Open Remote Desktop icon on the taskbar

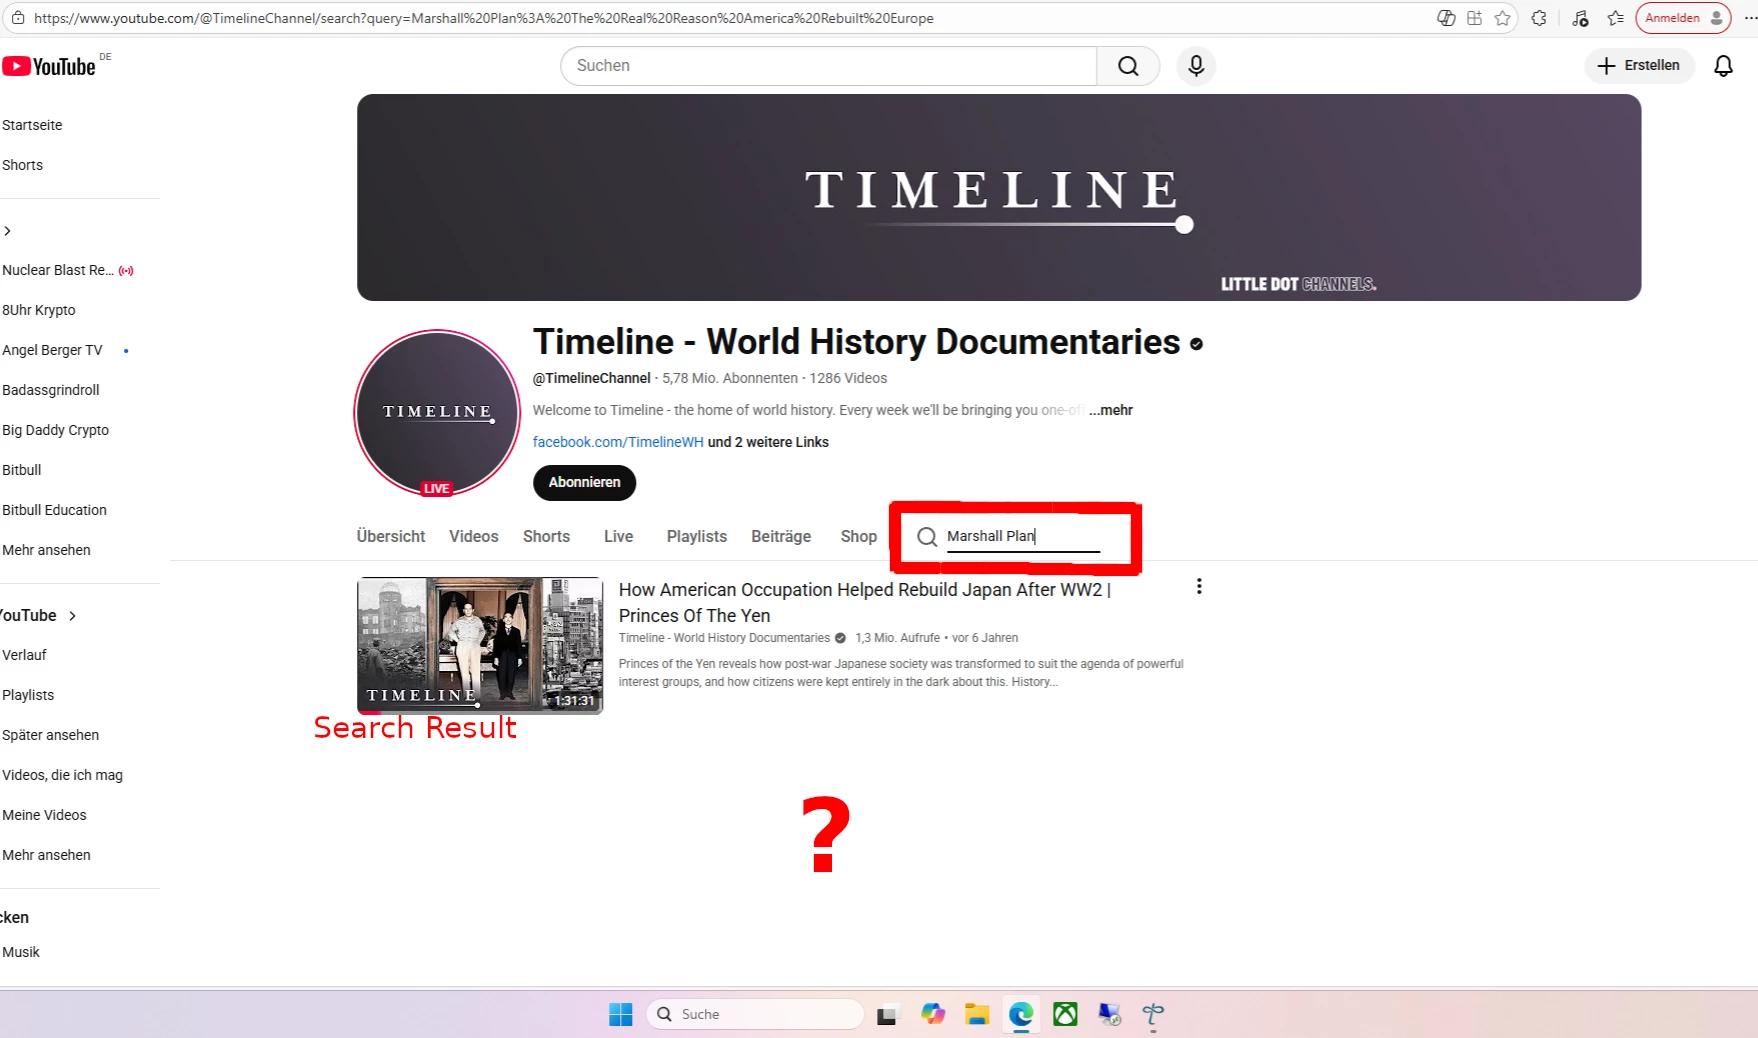[x=1109, y=1015]
